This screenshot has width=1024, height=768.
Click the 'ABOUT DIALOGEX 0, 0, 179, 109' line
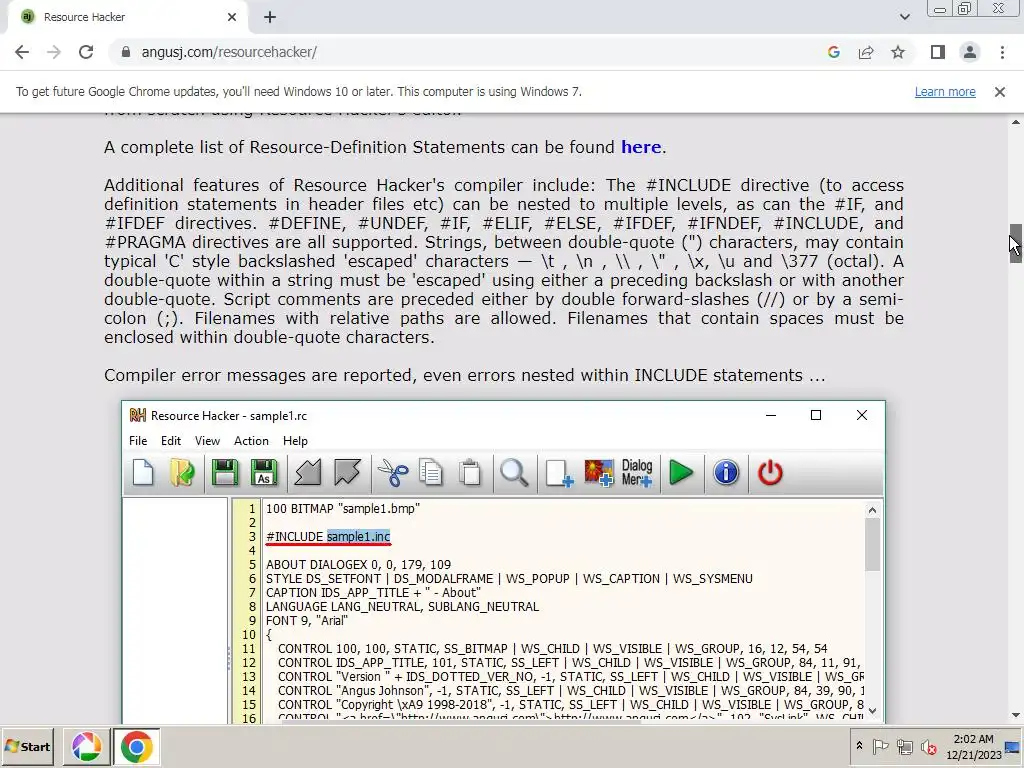tap(359, 564)
